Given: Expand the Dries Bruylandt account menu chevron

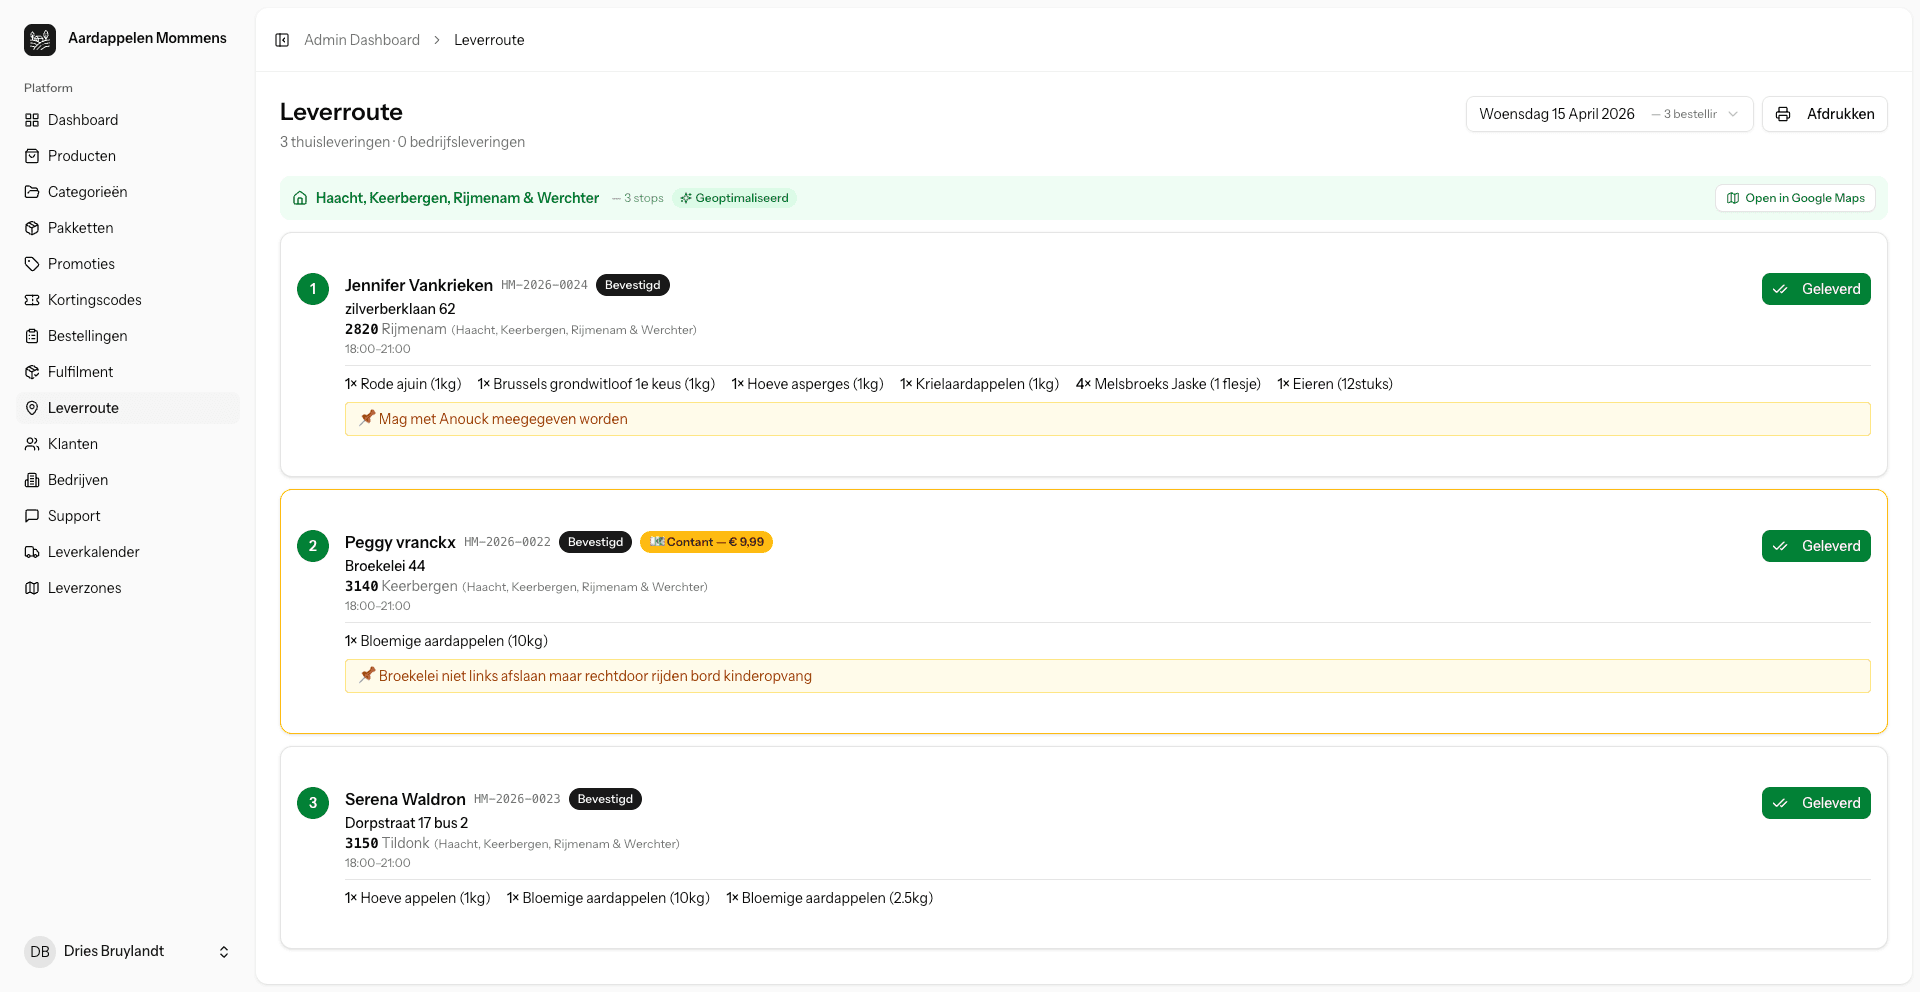Looking at the screenshot, I should [224, 952].
